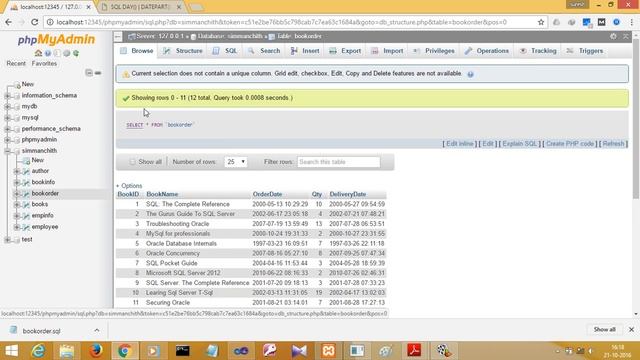640x360 pixels.
Task: Open File Explorer from the taskbar
Action: [x=67, y=351]
